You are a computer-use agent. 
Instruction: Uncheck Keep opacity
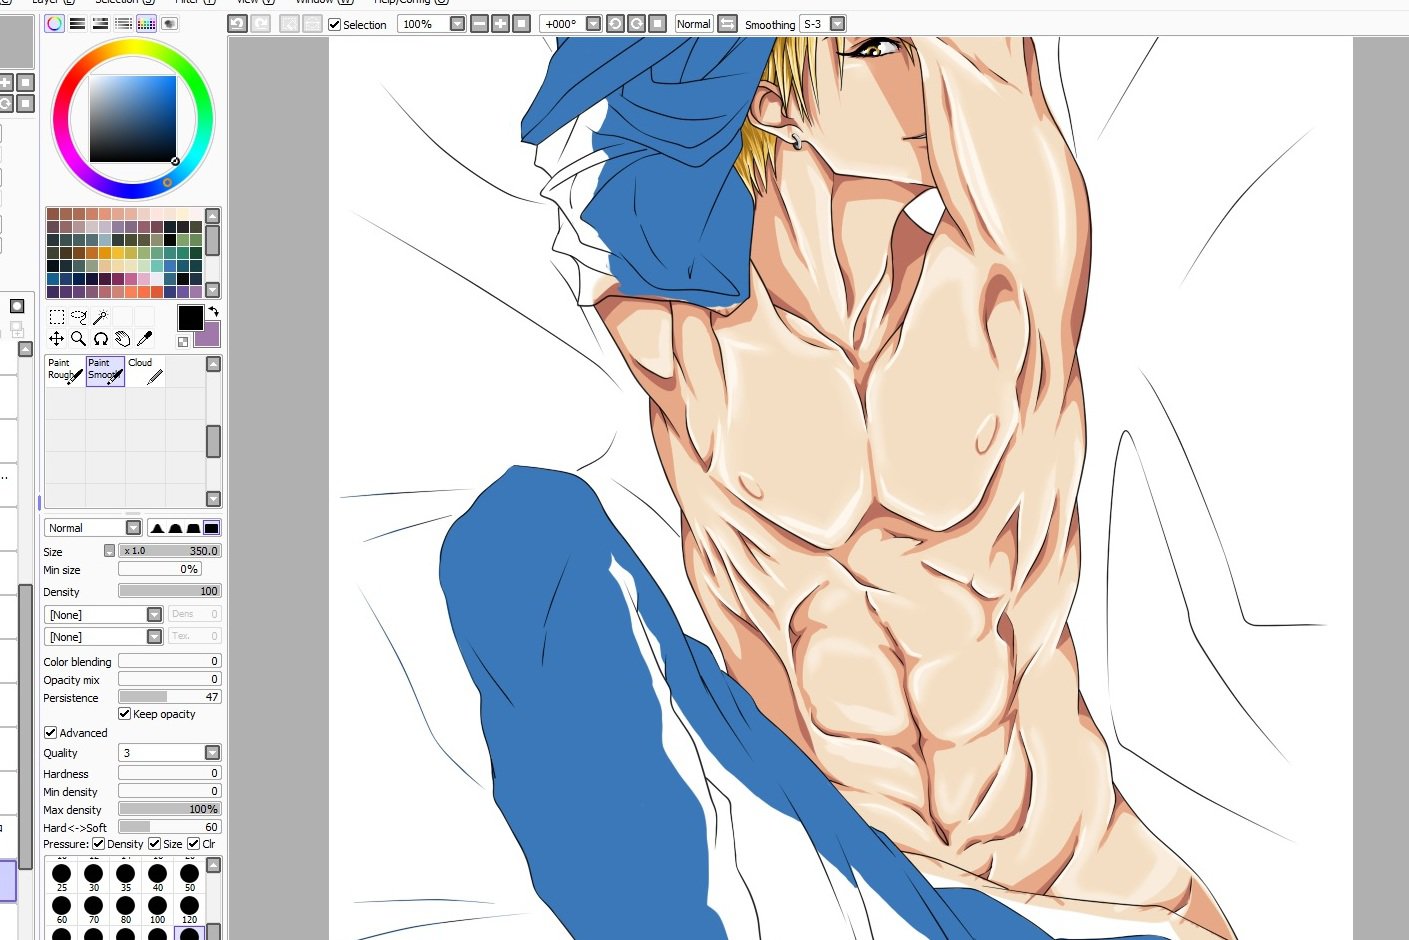[x=124, y=714]
